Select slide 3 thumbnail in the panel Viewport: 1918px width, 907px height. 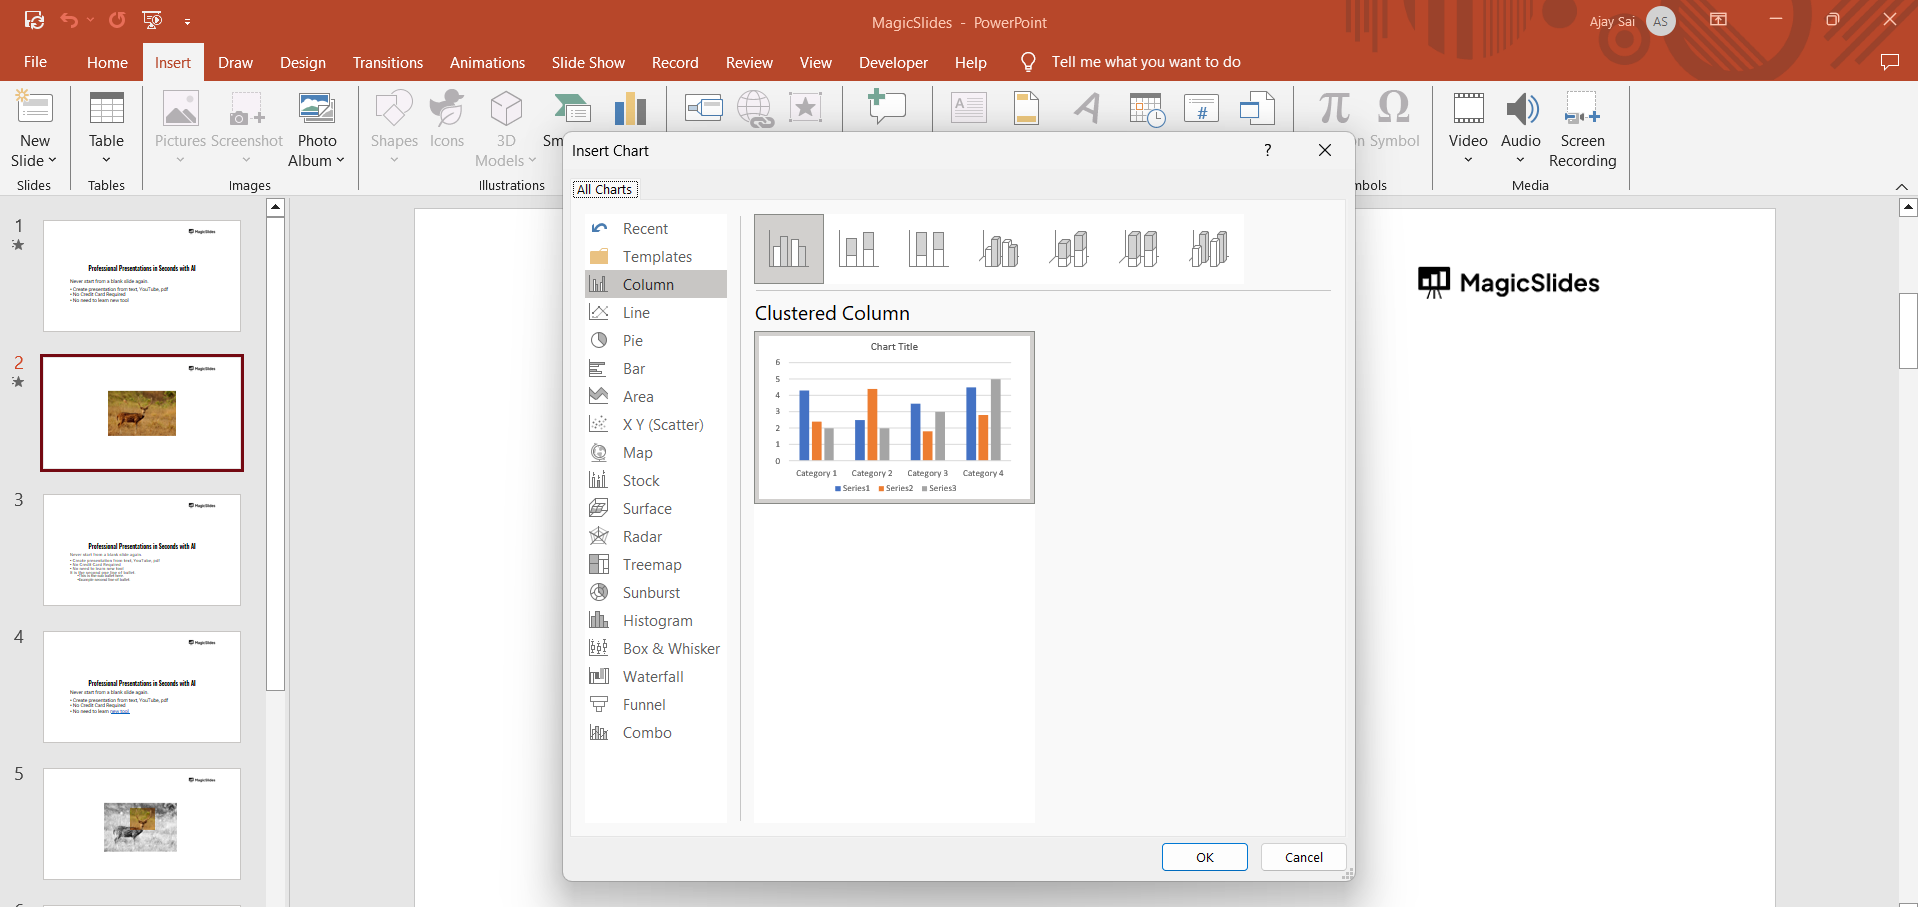point(142,550)
